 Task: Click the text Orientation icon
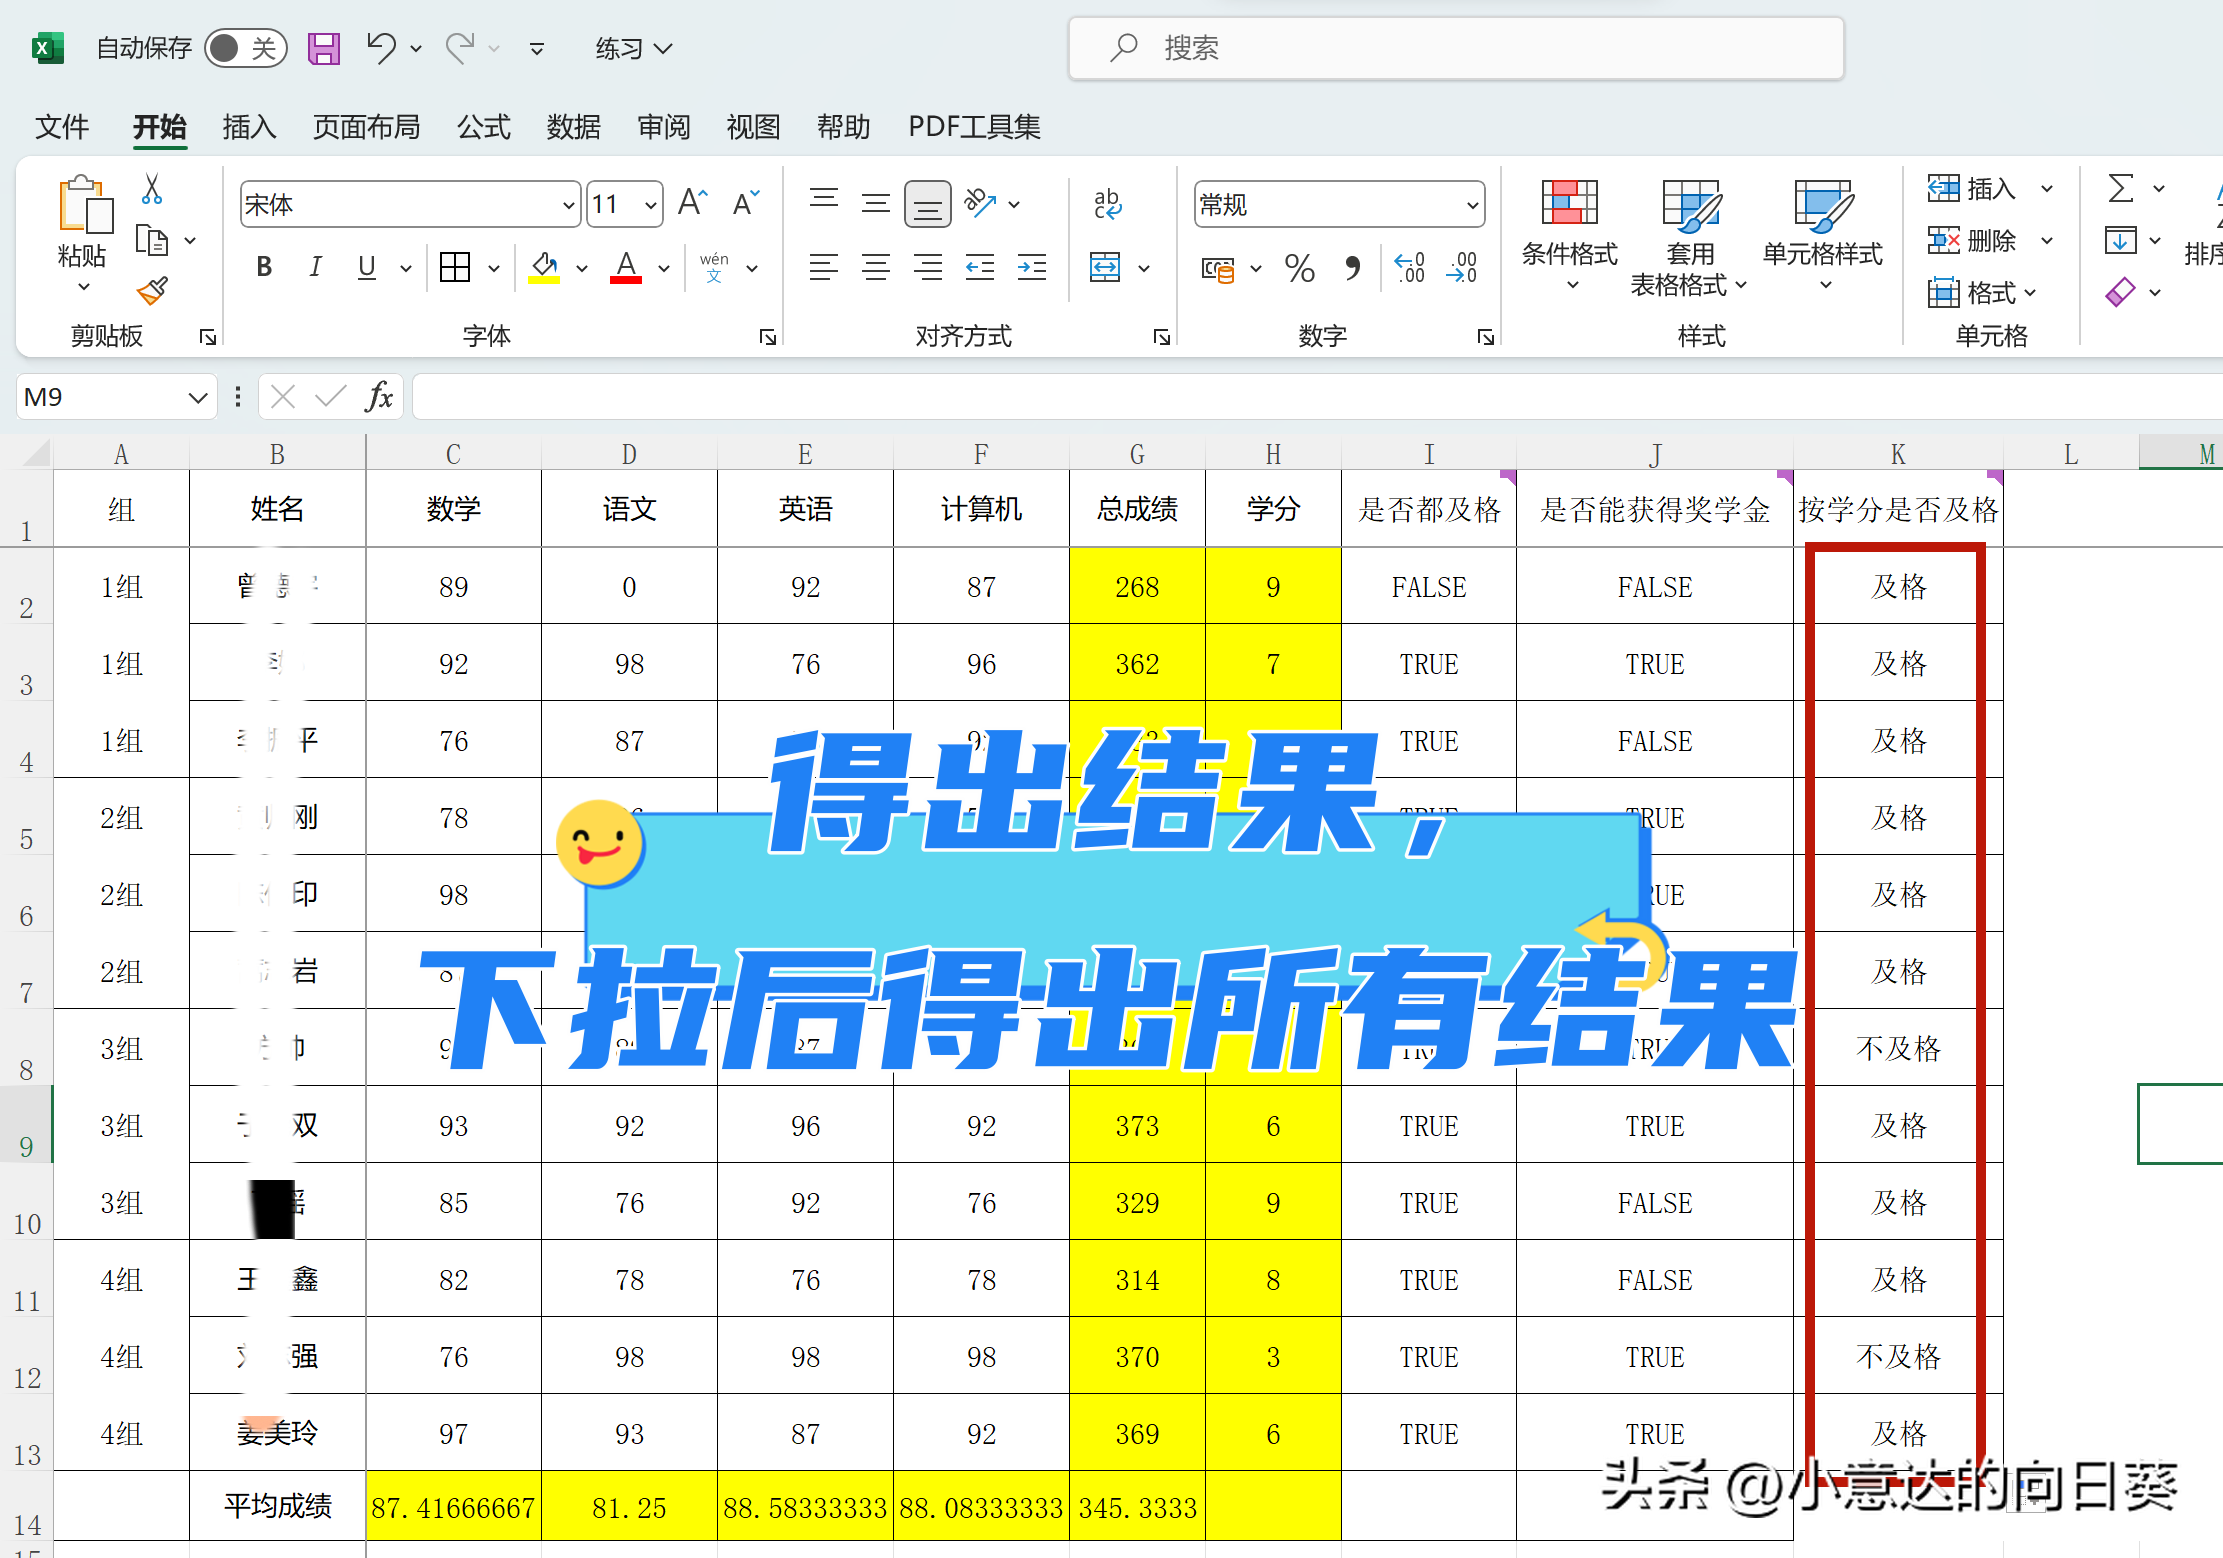pyautogui.click(x=980, y=203)
